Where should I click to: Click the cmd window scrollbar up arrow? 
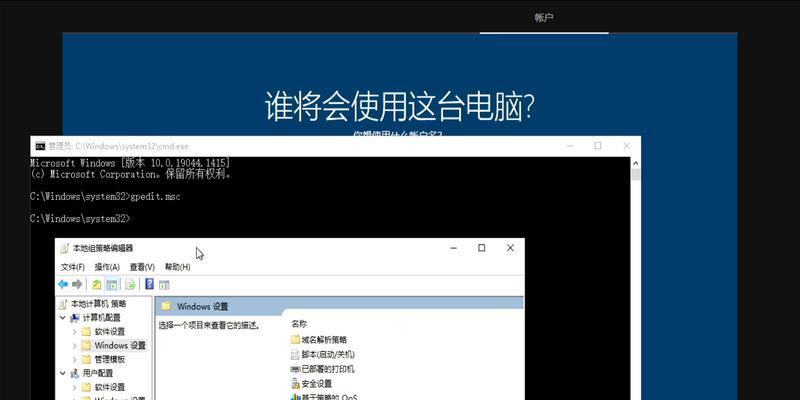[x=636, y=163]
